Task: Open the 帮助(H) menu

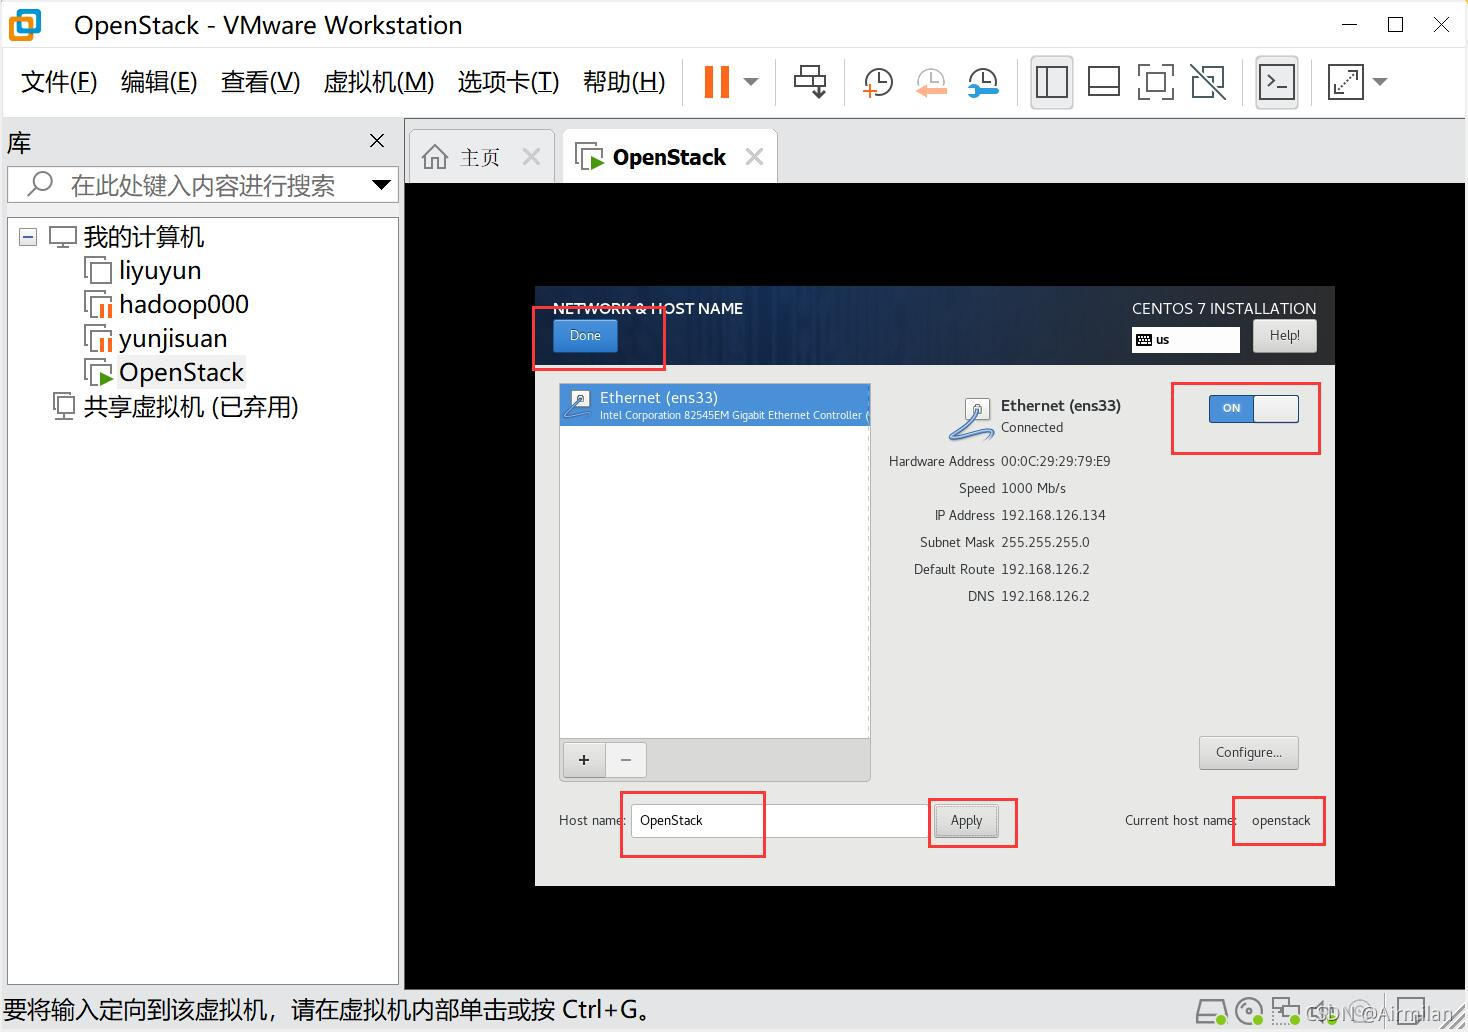Action: pos(624,82)
